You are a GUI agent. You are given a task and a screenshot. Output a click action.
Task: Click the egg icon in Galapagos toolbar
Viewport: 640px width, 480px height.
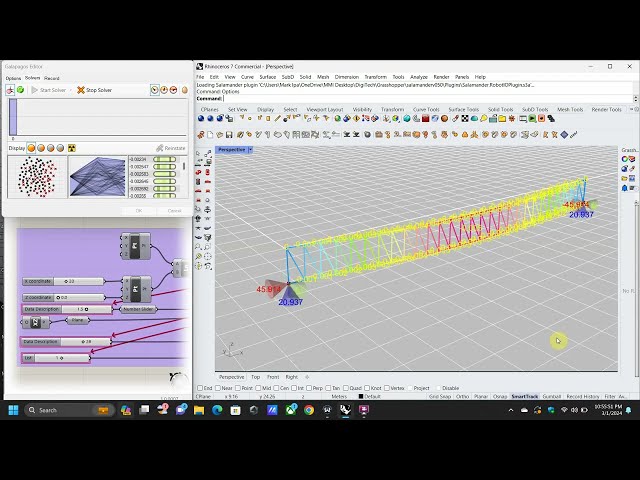coord(184,90)
